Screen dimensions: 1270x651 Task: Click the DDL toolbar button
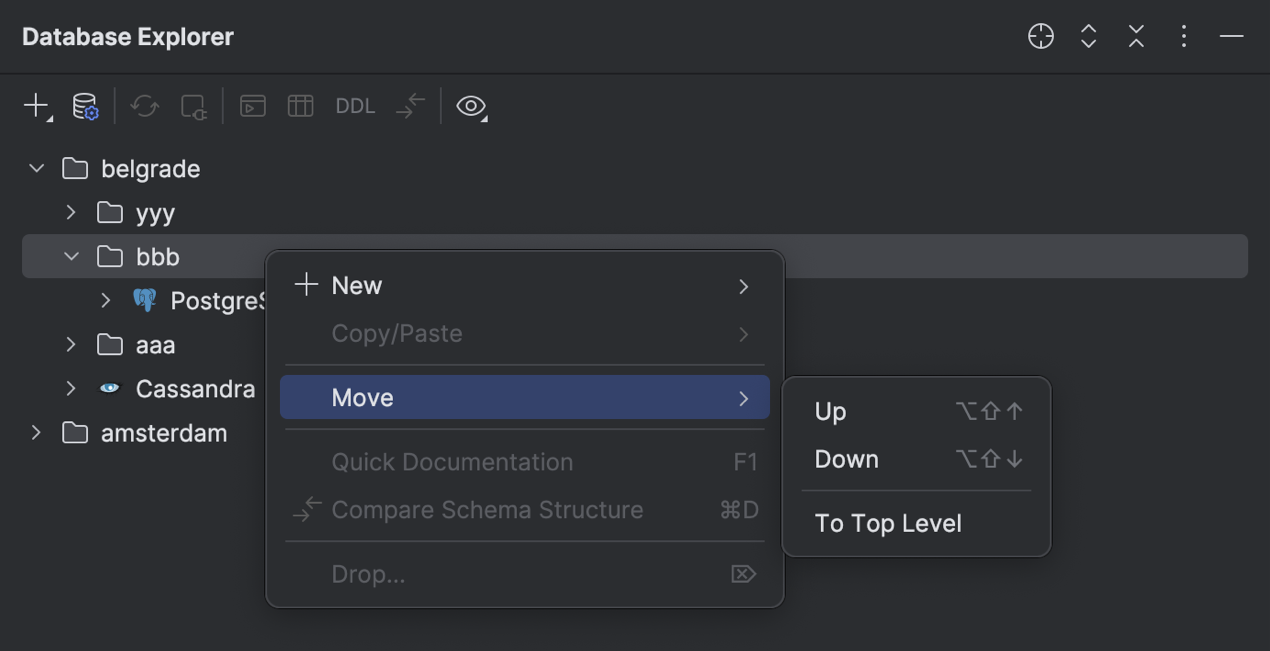[355, 106]
